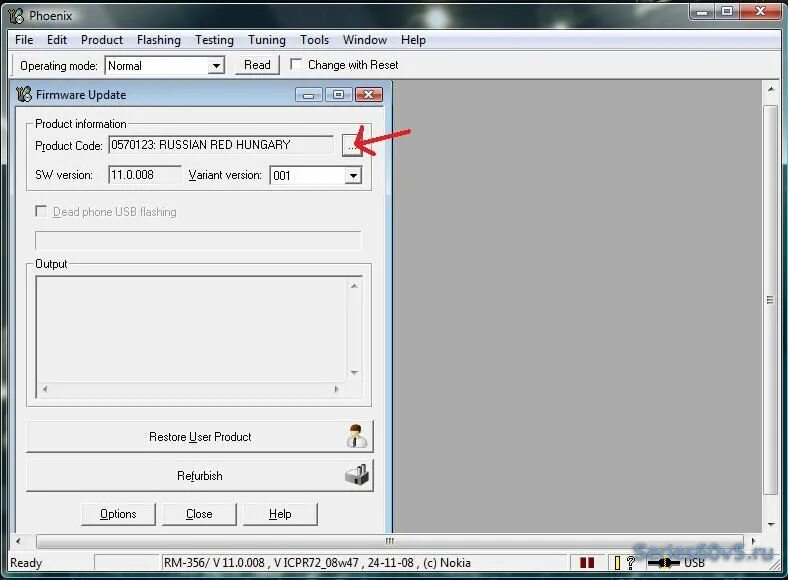Screen dimensions: 788x580
Task: Click the Refurbish button
Action: pos(200,475)
